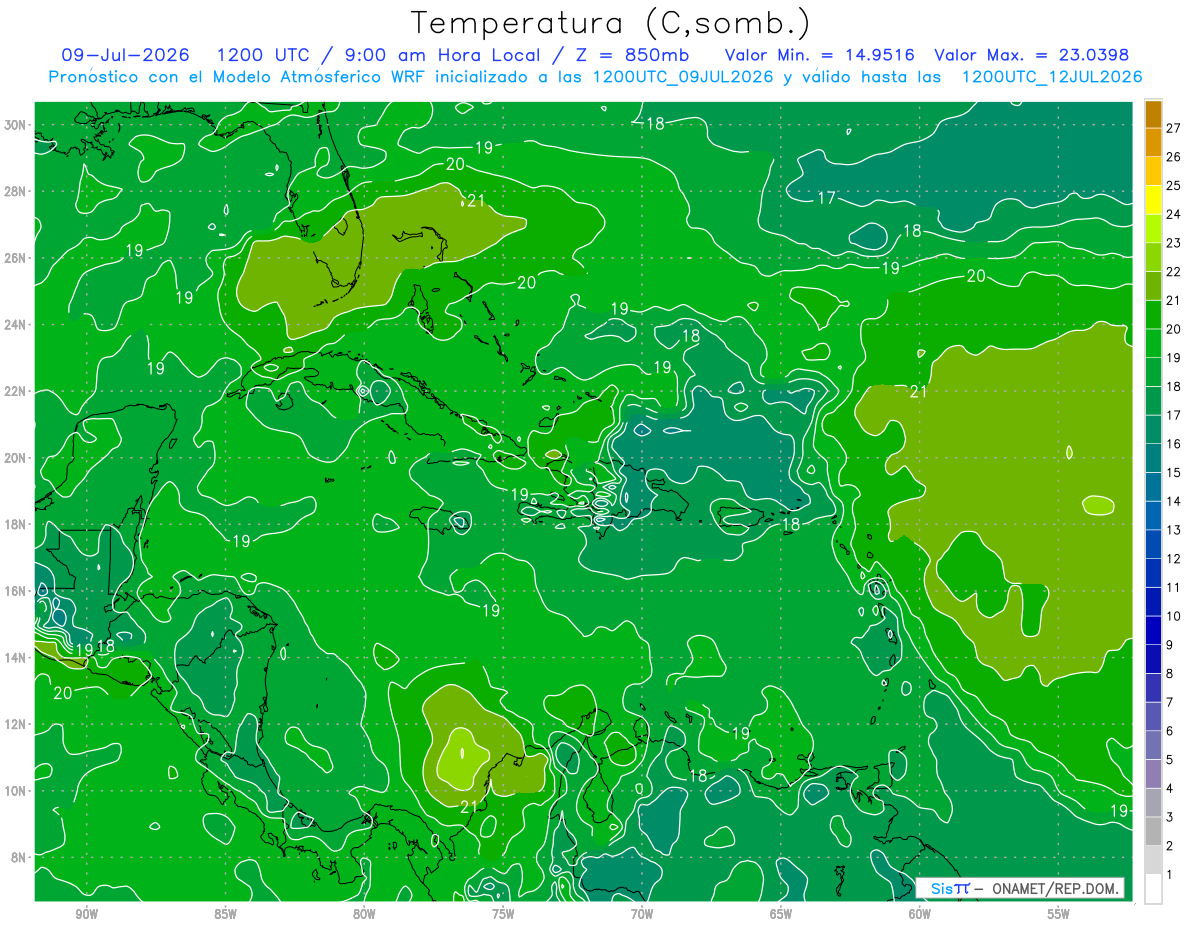The height and width of the screenshot is (927, 1200).
Task: Click the color bar label 1
Action: pos(1170,875)
